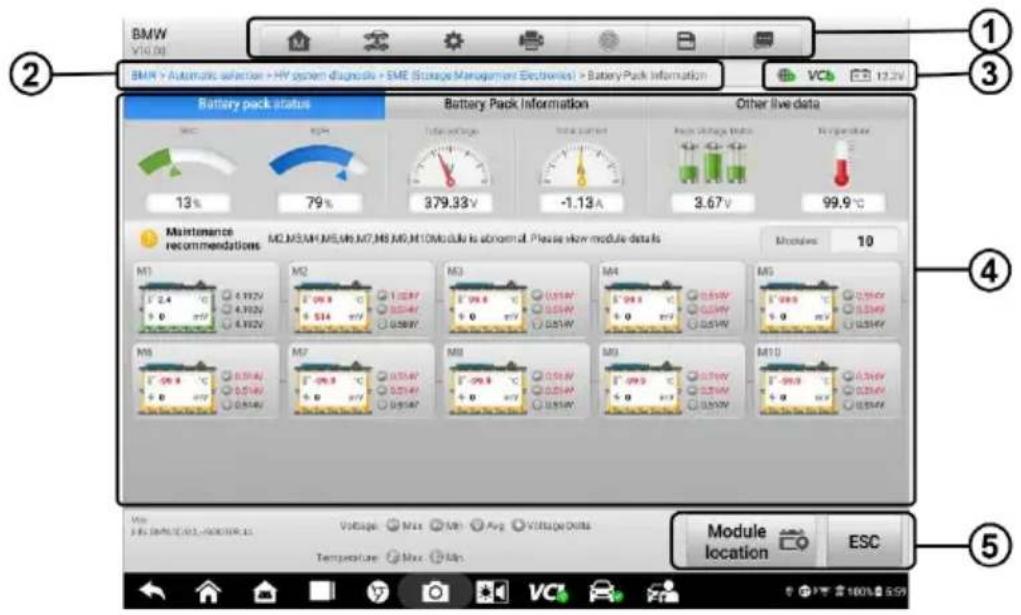Go to SME (Storage Management Electronics) breadcrumb
Viewport: 1021px width, 615px height.
pyautogui.click(x=481, y=76)
